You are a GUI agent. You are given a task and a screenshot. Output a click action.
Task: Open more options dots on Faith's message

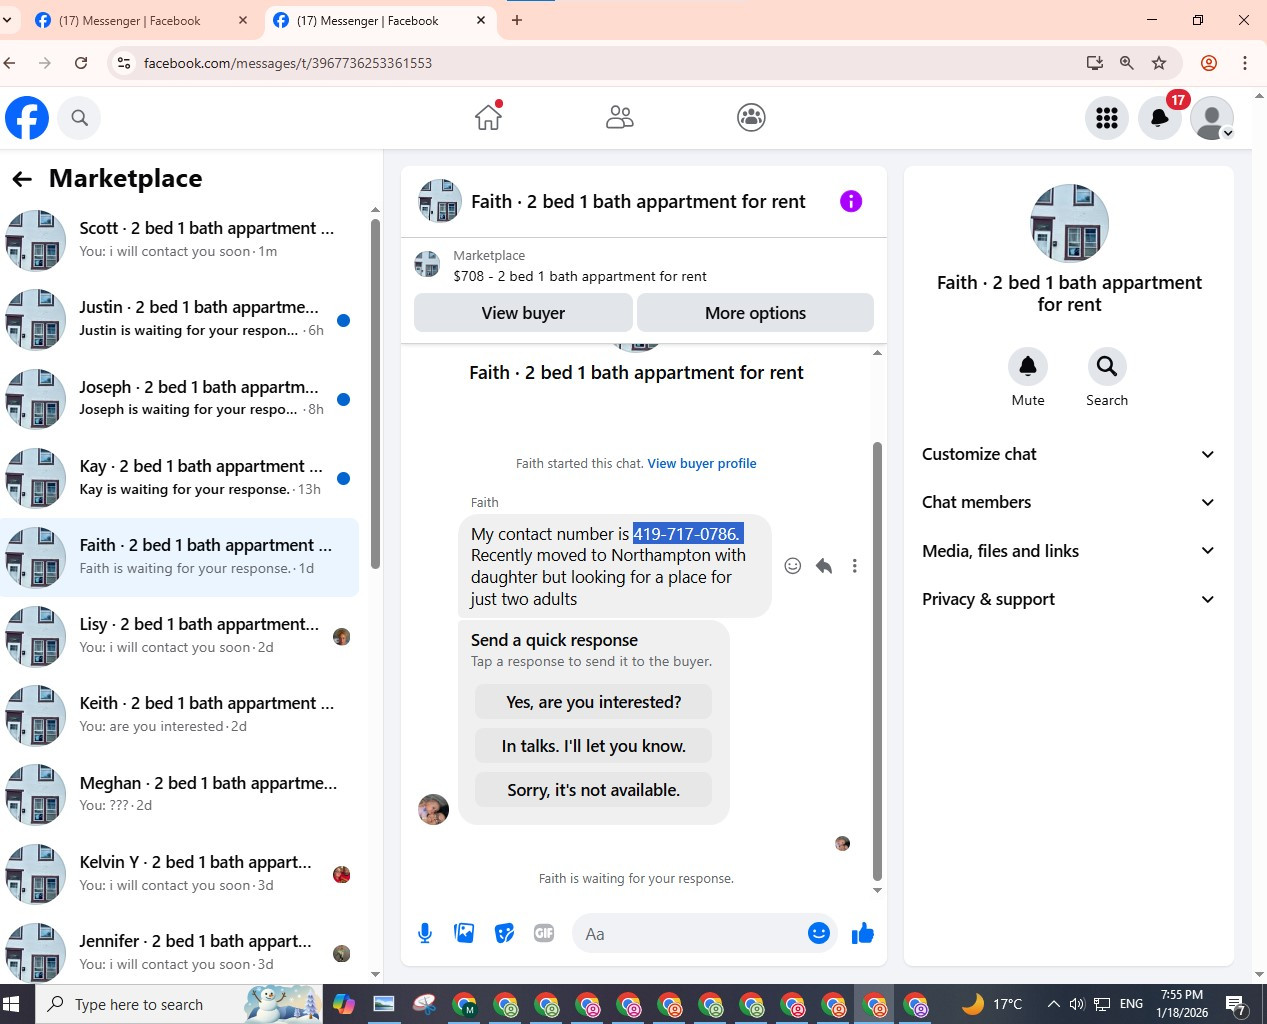(x=854, y=566)
